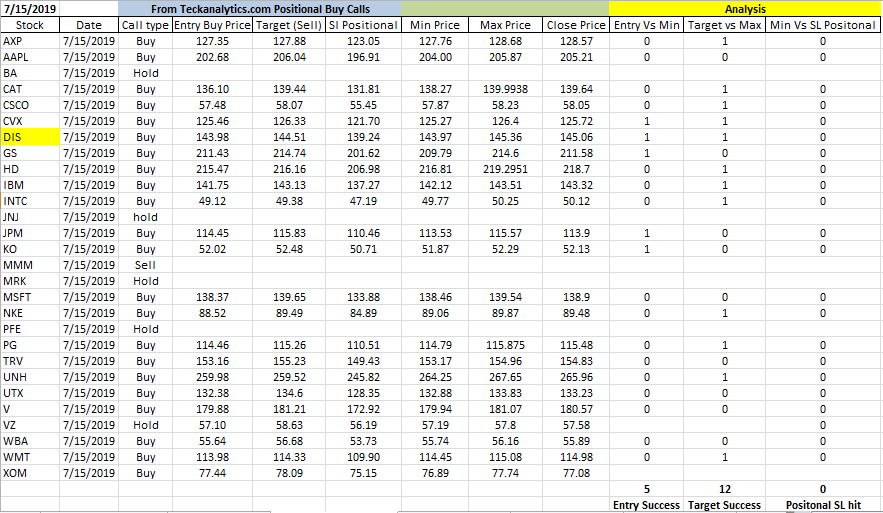This screenshot has width=883, height=513.
Task: Select the Entry Success label
Action: point(646,505)
